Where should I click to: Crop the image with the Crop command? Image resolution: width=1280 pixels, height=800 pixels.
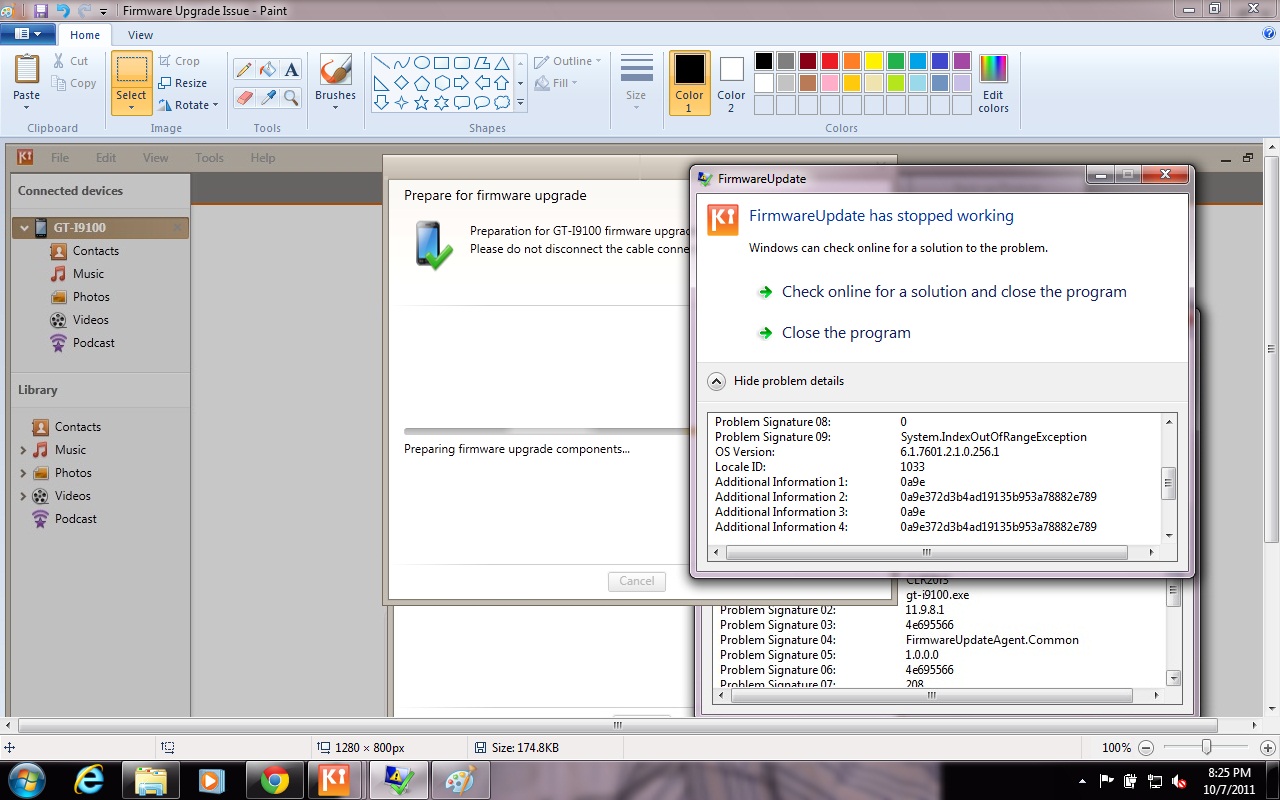pos(179,61)
